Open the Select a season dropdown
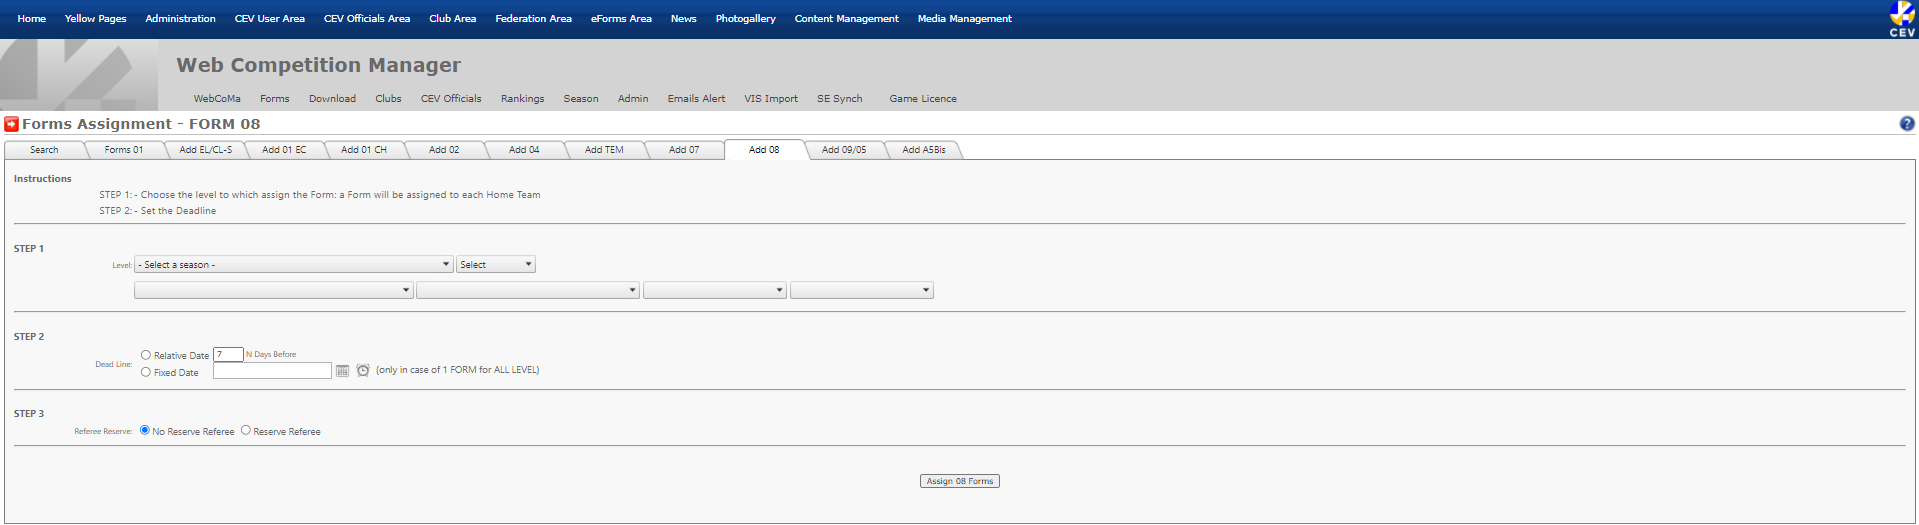Image resolution: width=1919 pixels, height=525 pixels. point(294,265)
